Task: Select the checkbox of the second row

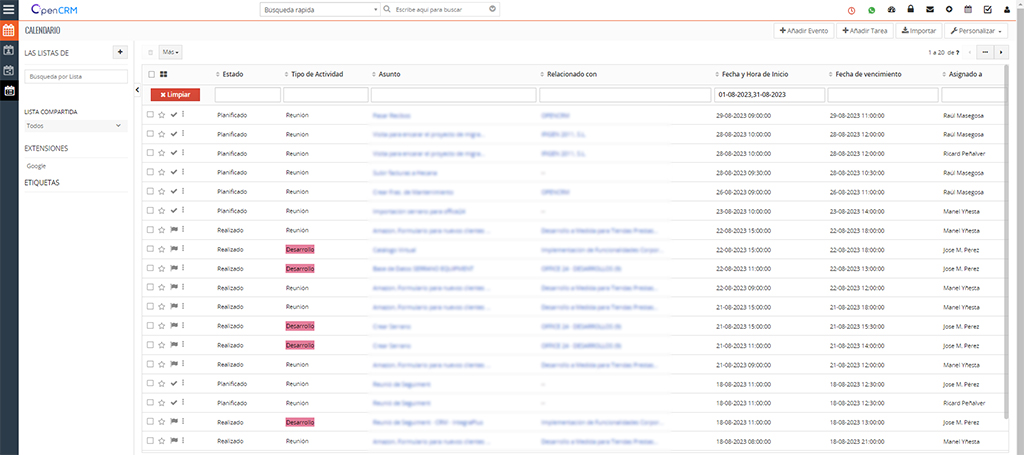Action: pos(150,134)
